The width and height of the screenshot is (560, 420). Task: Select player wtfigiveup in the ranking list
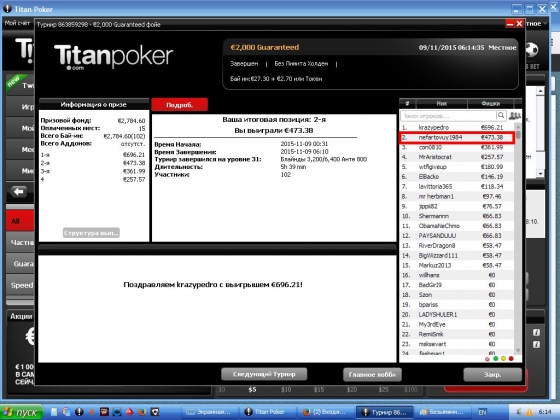(x=457, y=167)
